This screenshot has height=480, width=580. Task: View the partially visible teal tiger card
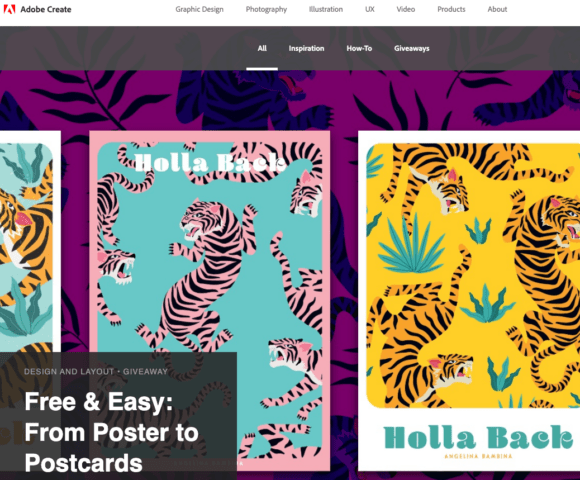(30, 240)
